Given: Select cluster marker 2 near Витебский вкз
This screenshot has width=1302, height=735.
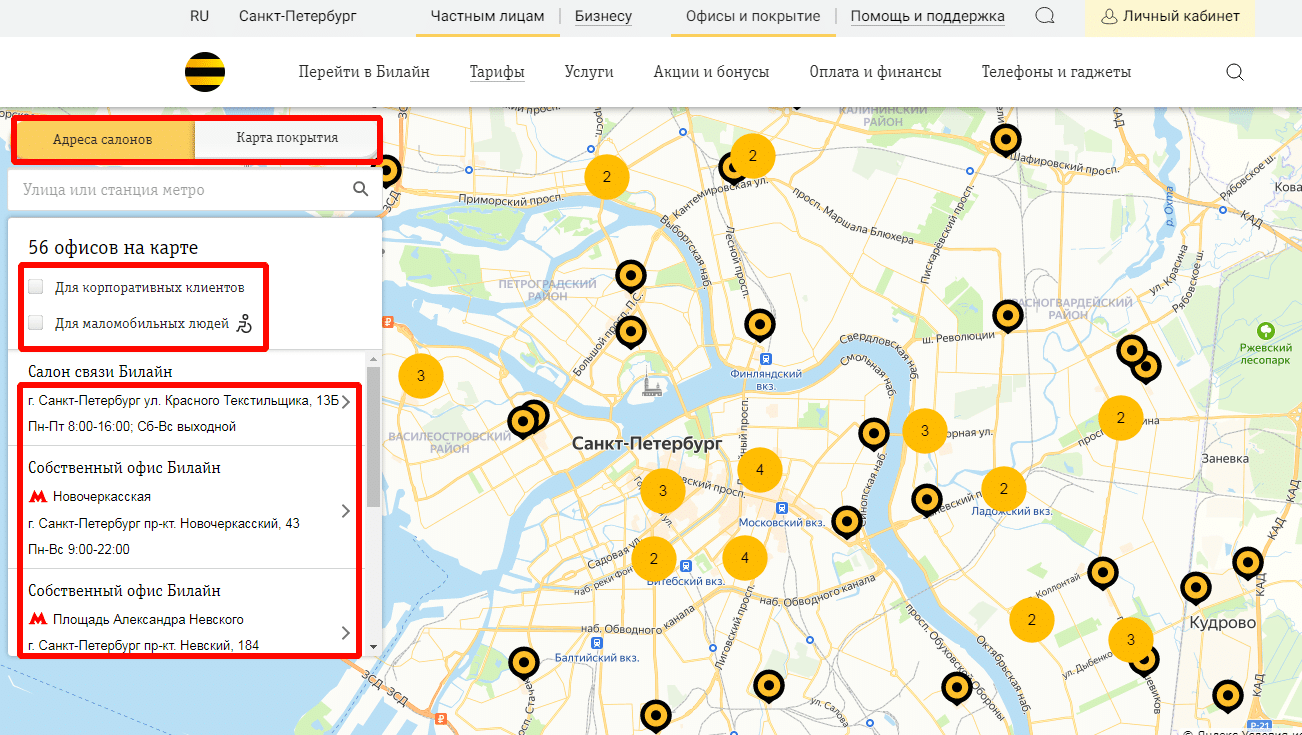Looking at the screenshot, I should [654, 558].
